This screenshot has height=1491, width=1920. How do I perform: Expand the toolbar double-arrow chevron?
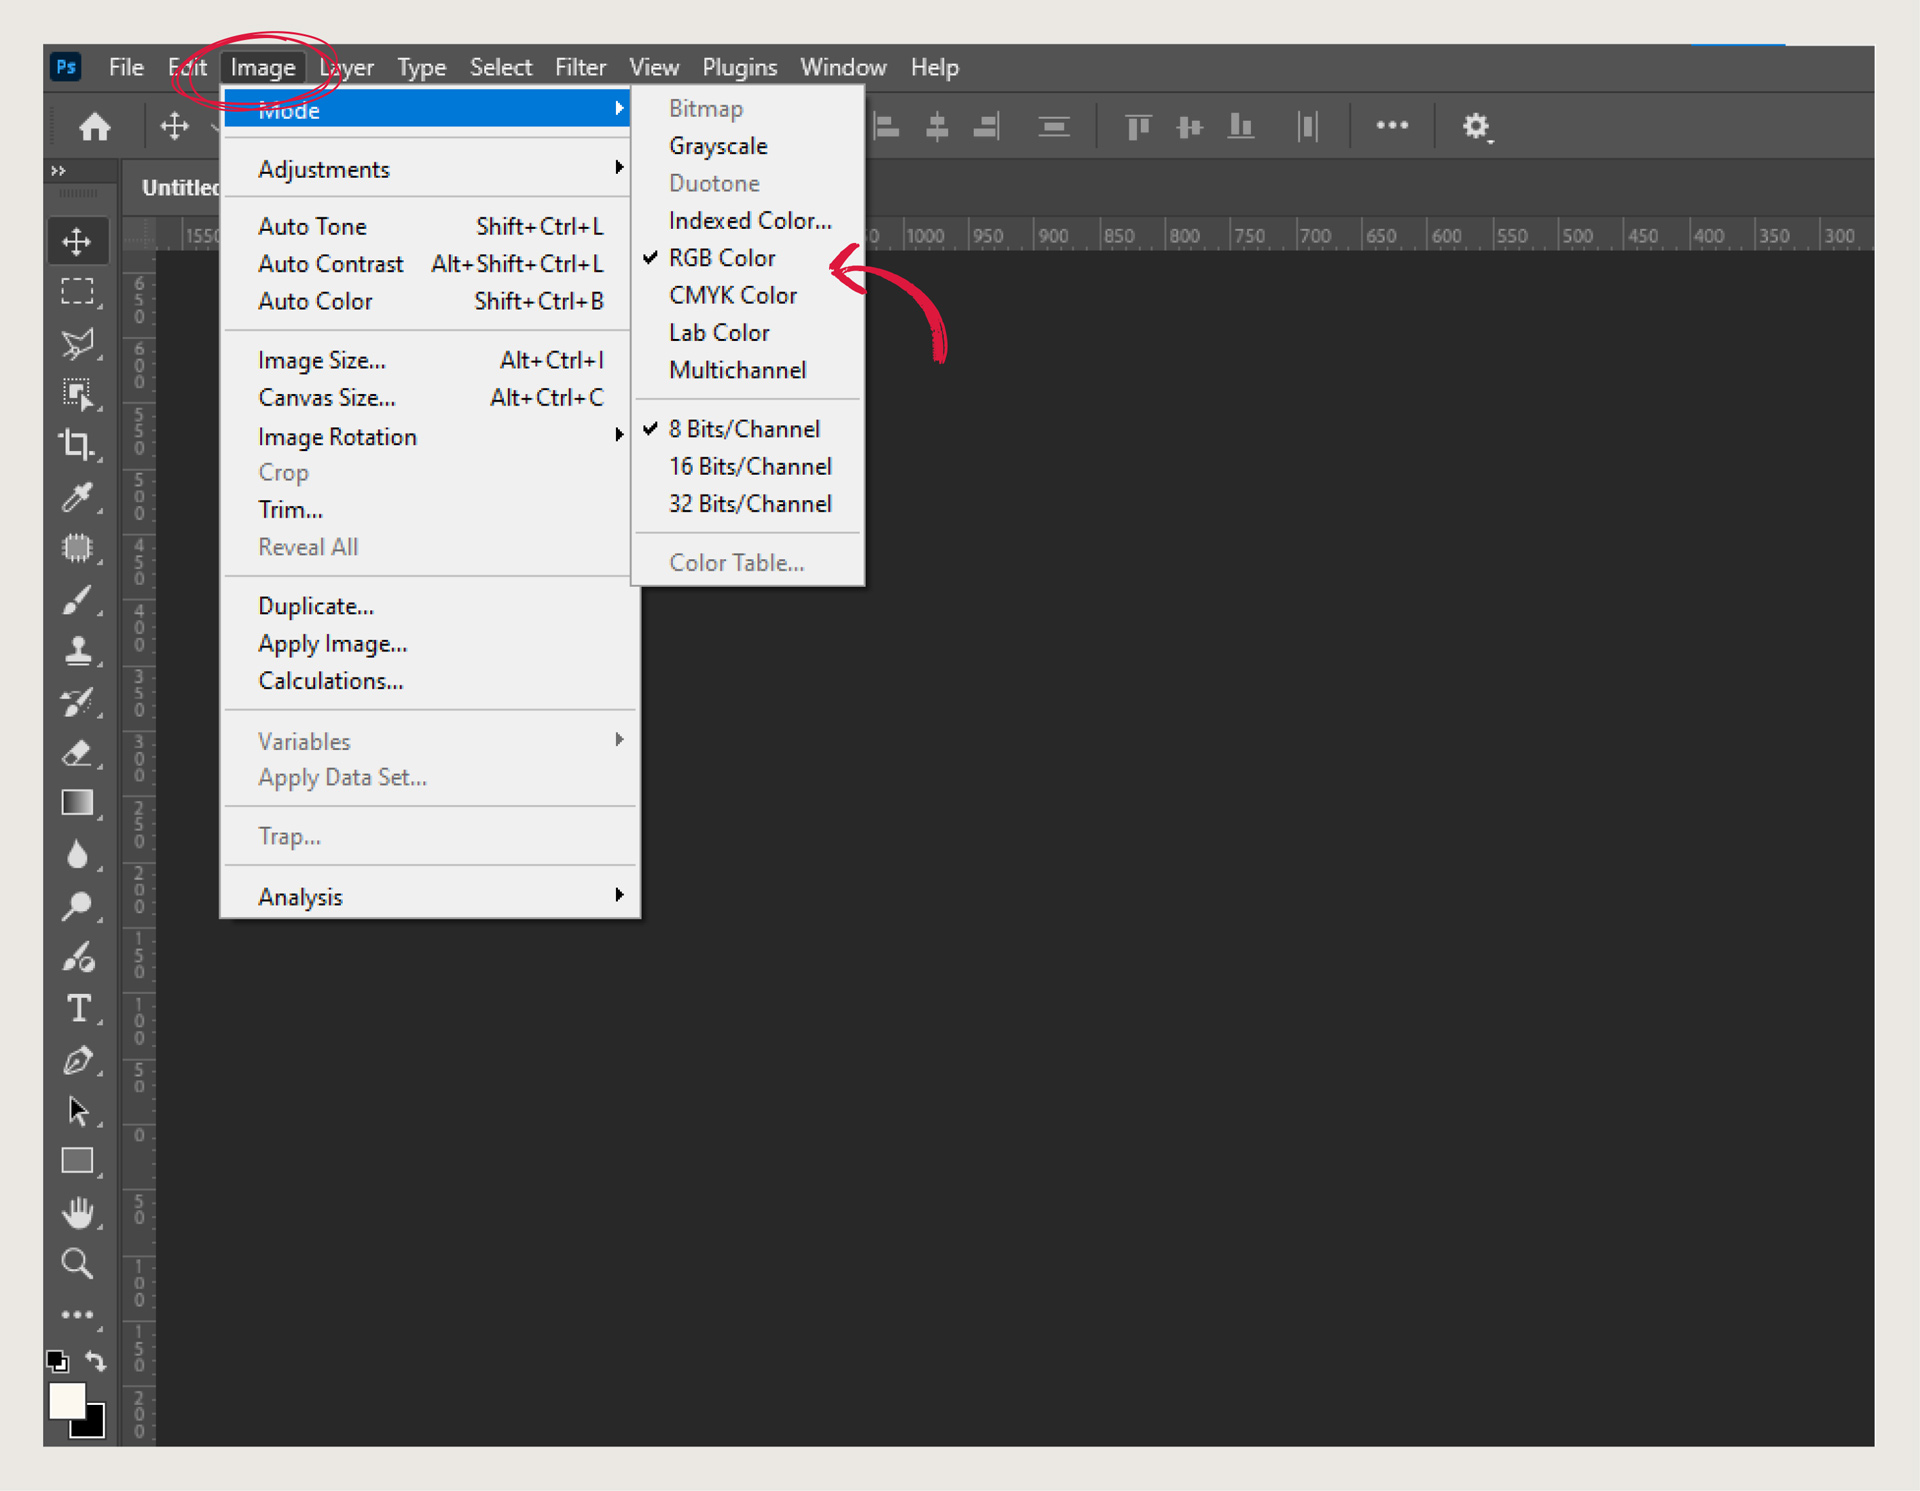(58, 171)
